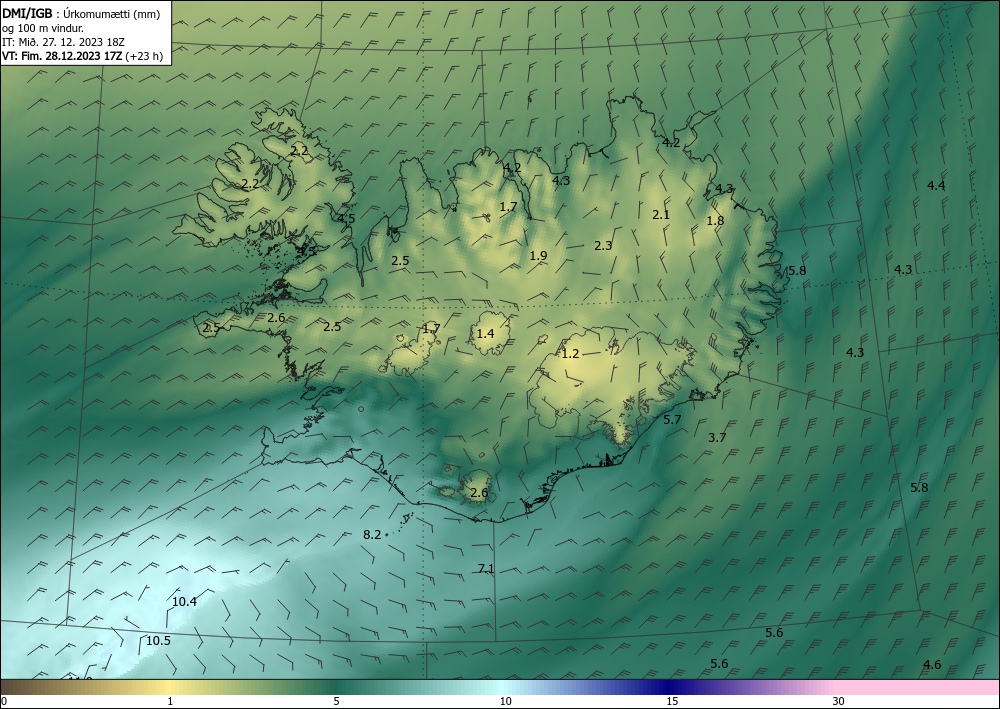Viewport: 1000px width, 709px height.
Task: Select the 4.4 value over the eastern sea
Action: click(936, 186)
